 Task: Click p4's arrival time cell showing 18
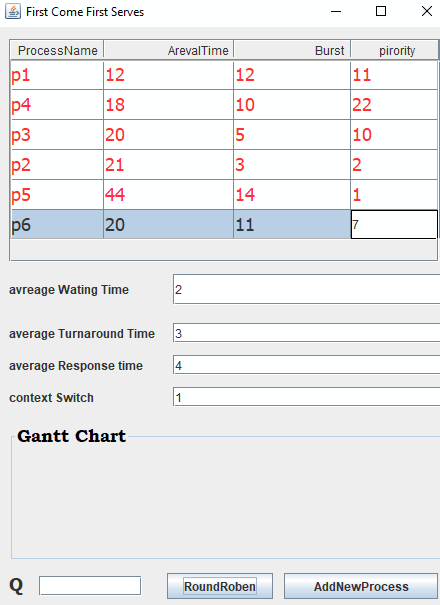point(168,105)
